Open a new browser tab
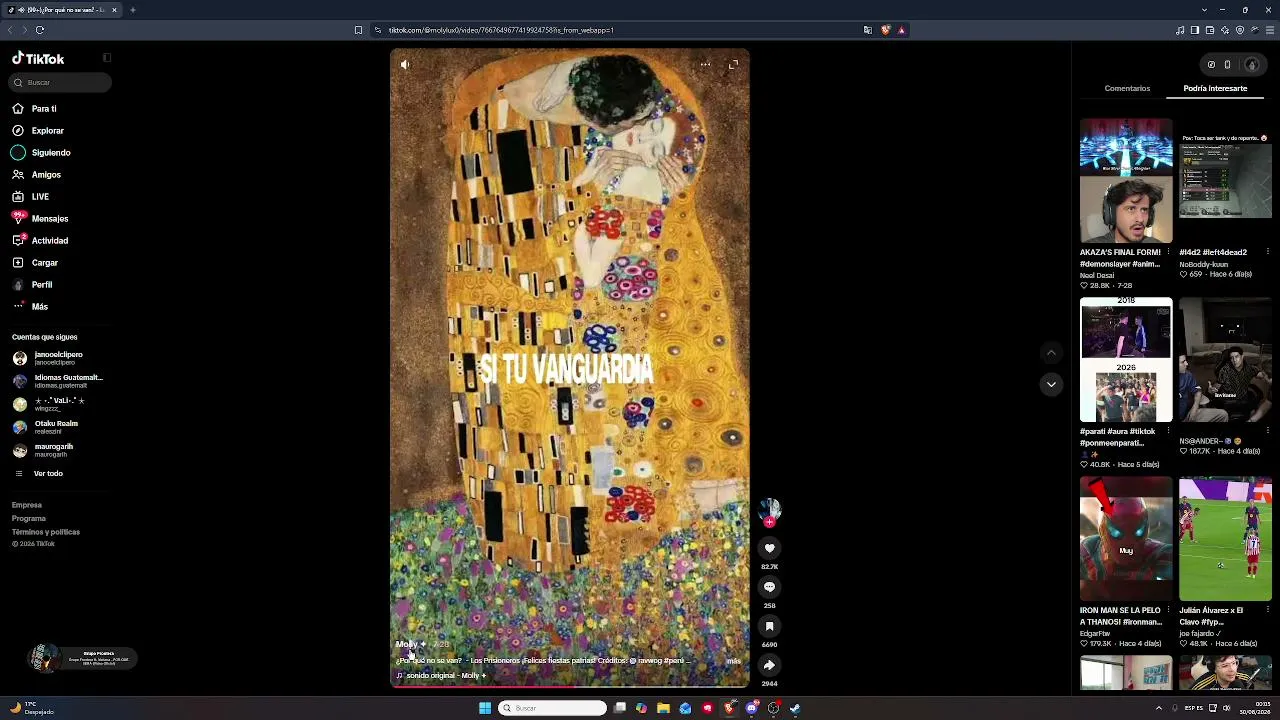Viewport: 1280px width, 720px height. point(132,10)
